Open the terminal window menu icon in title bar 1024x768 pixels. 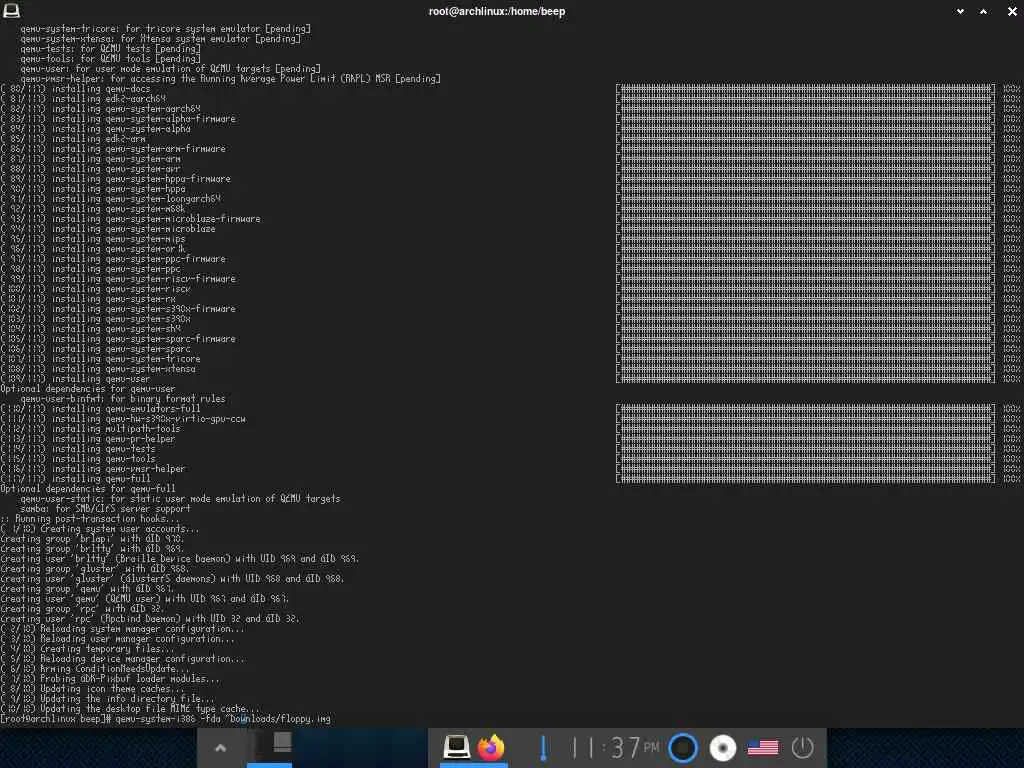coord(11,10)
